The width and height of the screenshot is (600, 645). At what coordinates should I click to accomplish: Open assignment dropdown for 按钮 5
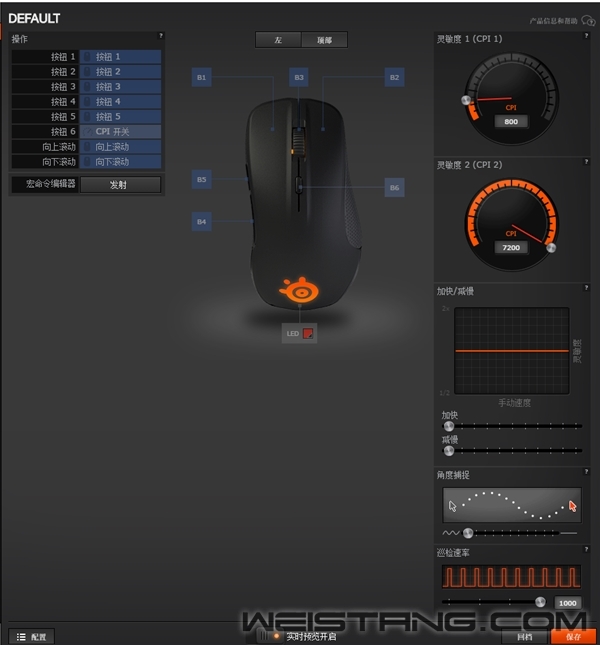tap(120, 116)
